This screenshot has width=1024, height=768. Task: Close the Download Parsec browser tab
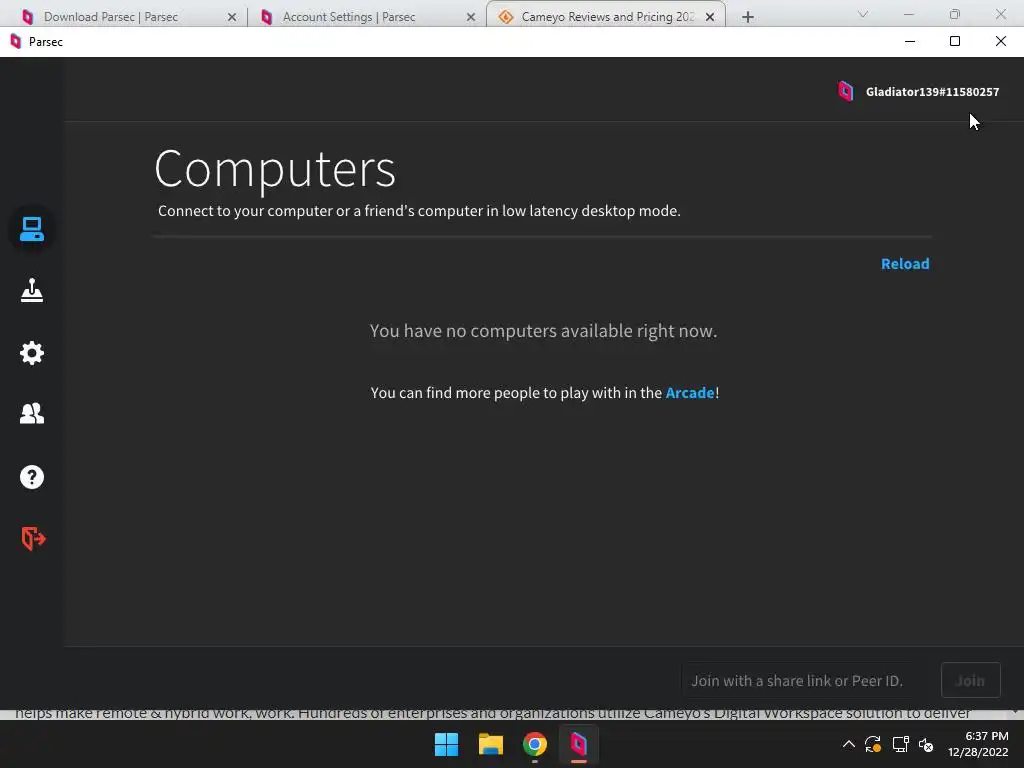[232, 17]
